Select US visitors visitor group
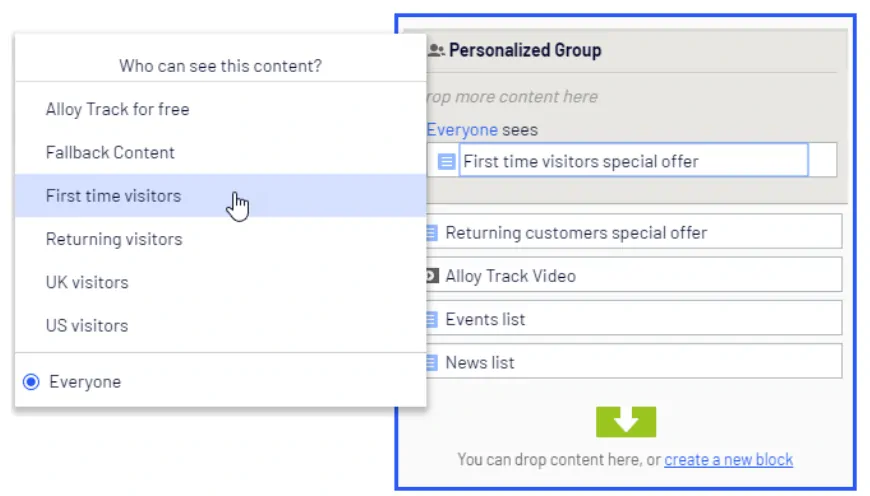870x496 pixels. (x=221, y=326)
